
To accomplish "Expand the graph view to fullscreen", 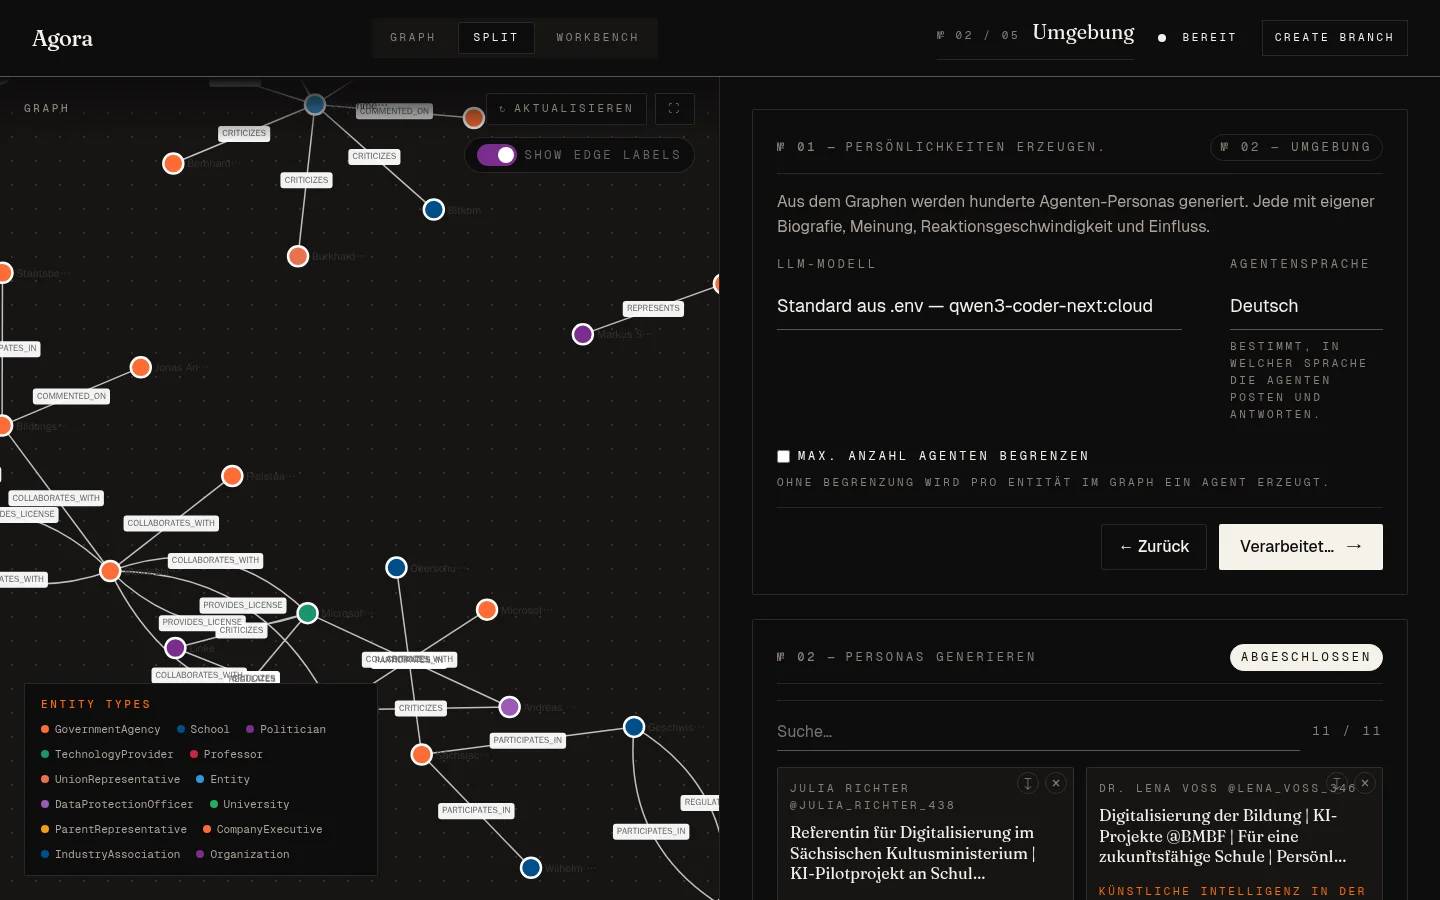I will point(674,109).
